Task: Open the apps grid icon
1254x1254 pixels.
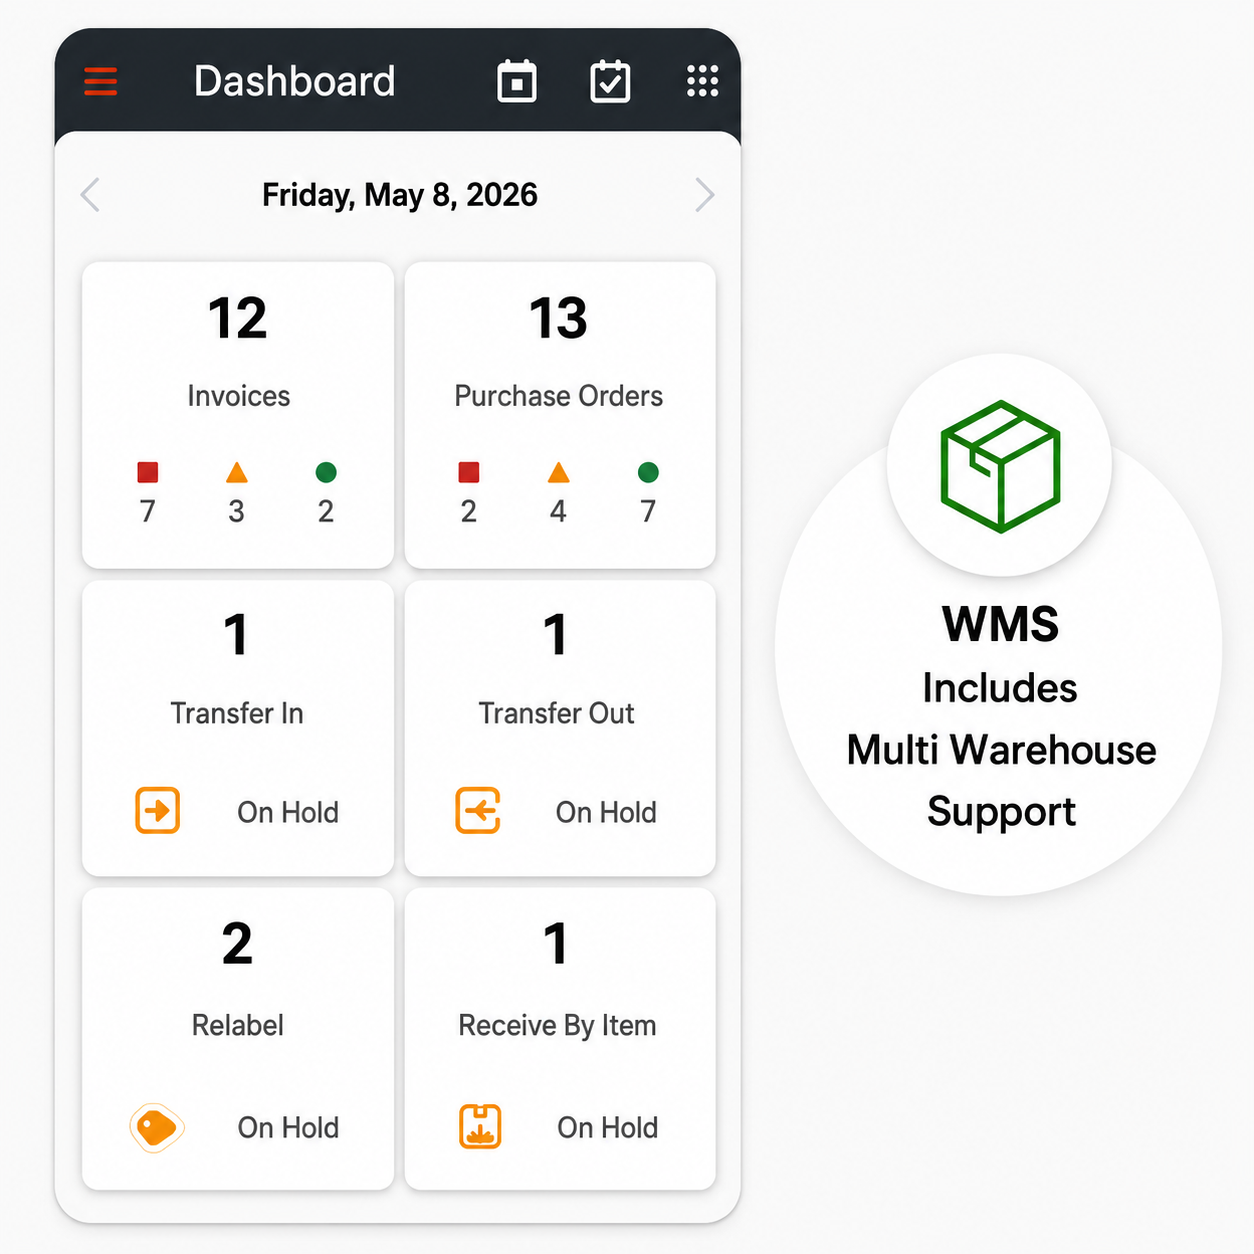Action: coord(703,81)
